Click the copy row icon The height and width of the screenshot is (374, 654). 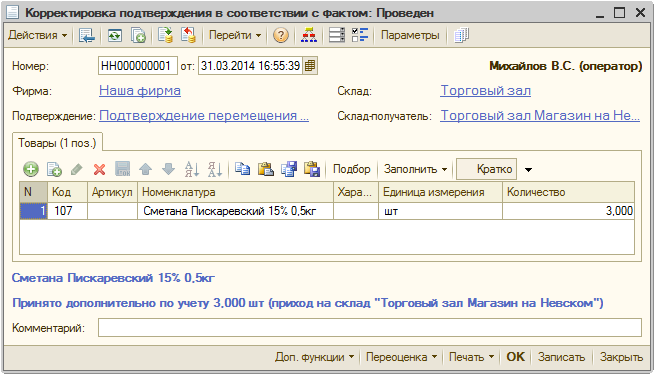55,169
